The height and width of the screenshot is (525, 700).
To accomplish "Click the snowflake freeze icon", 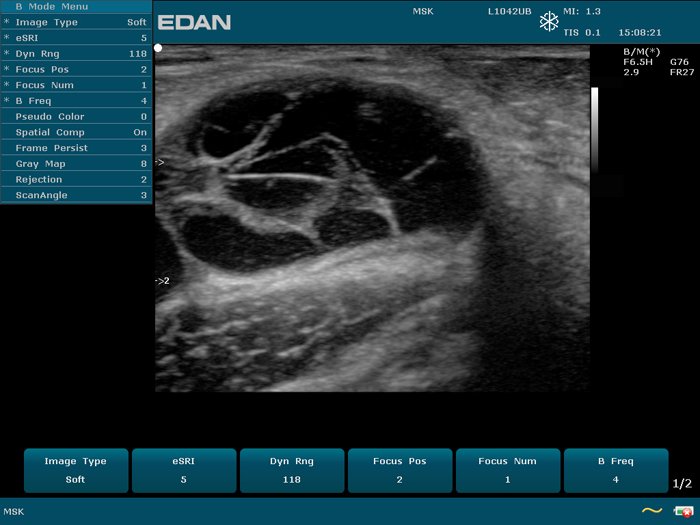I will 549,21.
